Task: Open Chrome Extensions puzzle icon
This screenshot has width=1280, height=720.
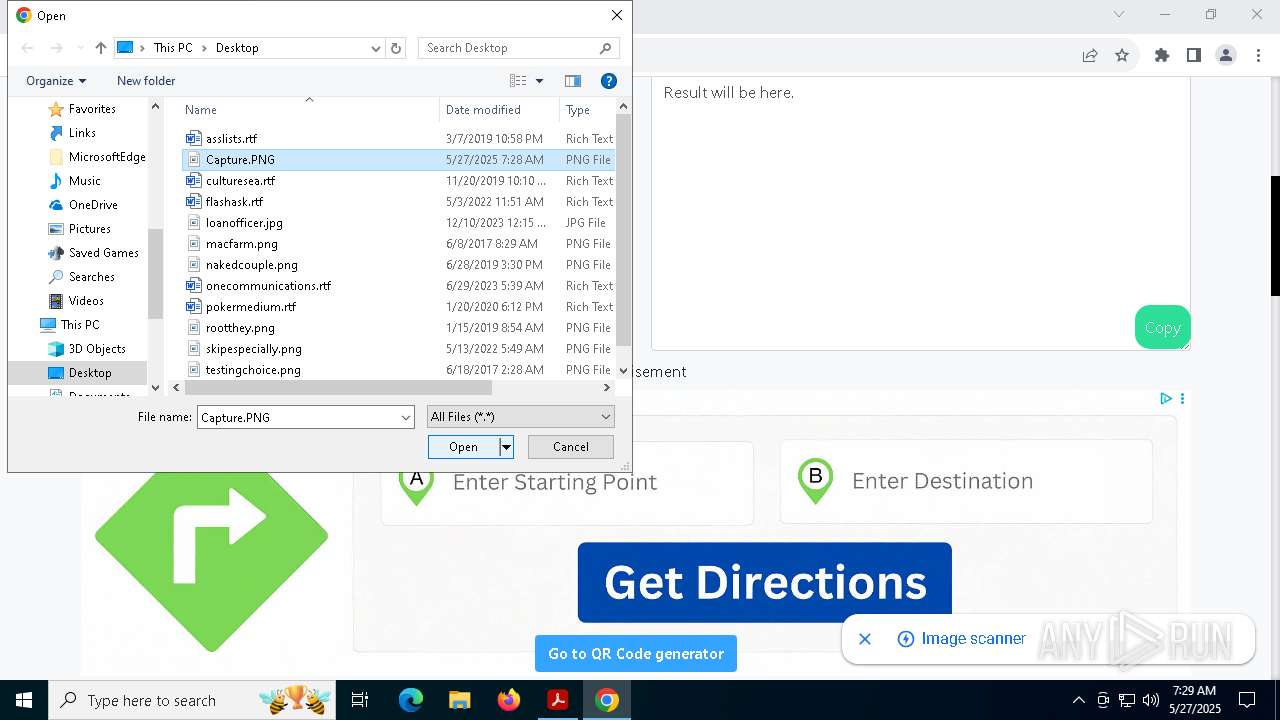Action: coord(1161,56)
